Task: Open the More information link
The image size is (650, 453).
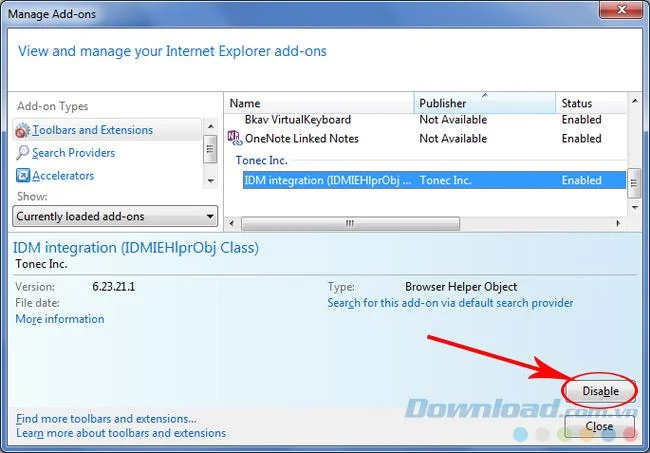Action: tap(60, 319)
